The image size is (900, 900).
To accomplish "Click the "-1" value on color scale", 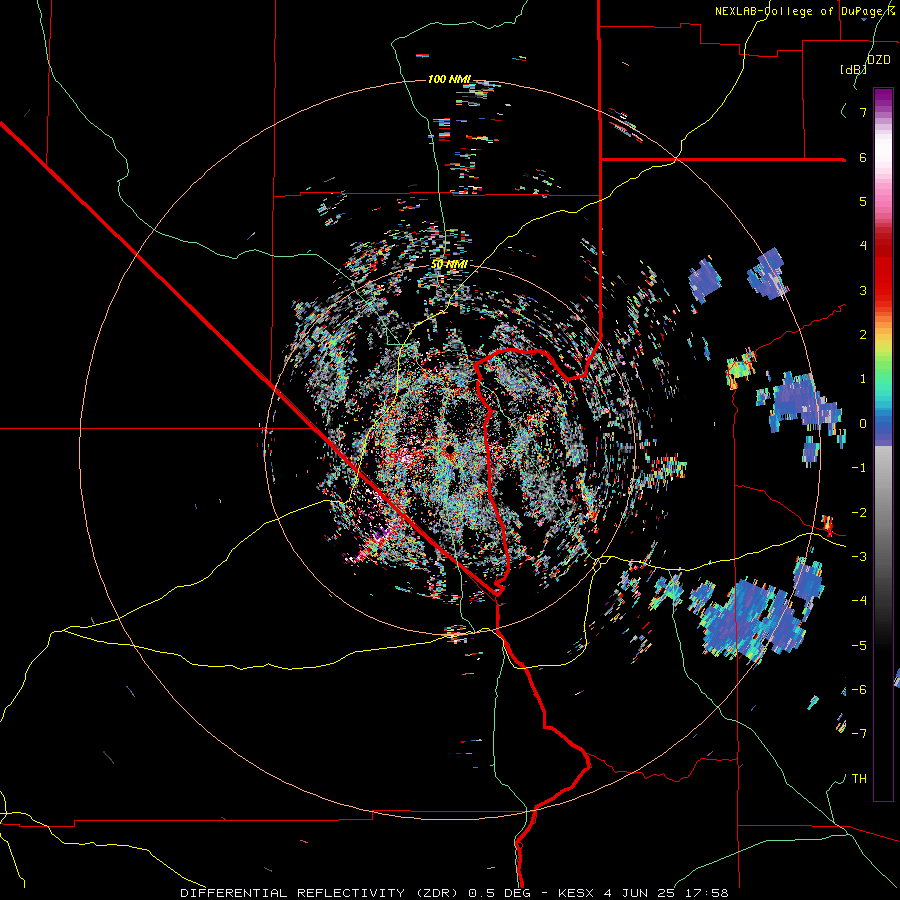I will pos(859,468).
